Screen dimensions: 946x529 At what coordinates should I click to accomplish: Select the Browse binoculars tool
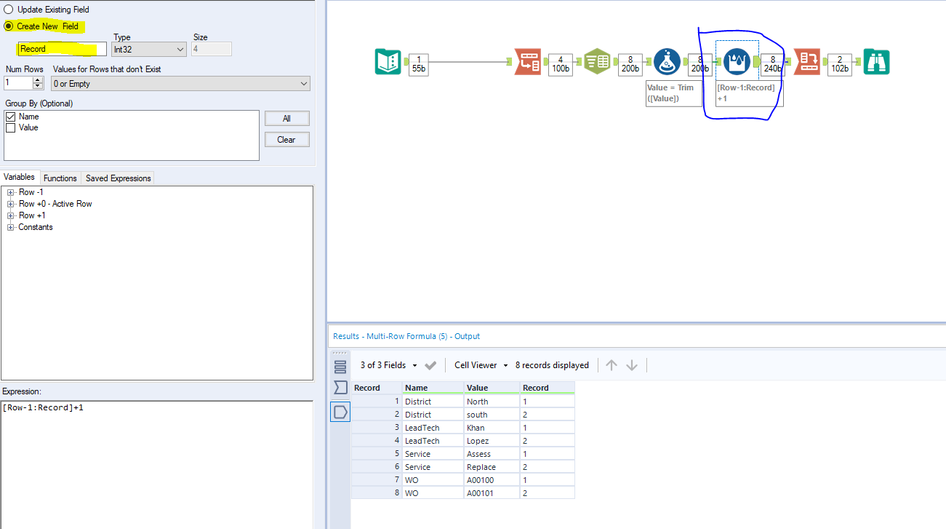876,62
